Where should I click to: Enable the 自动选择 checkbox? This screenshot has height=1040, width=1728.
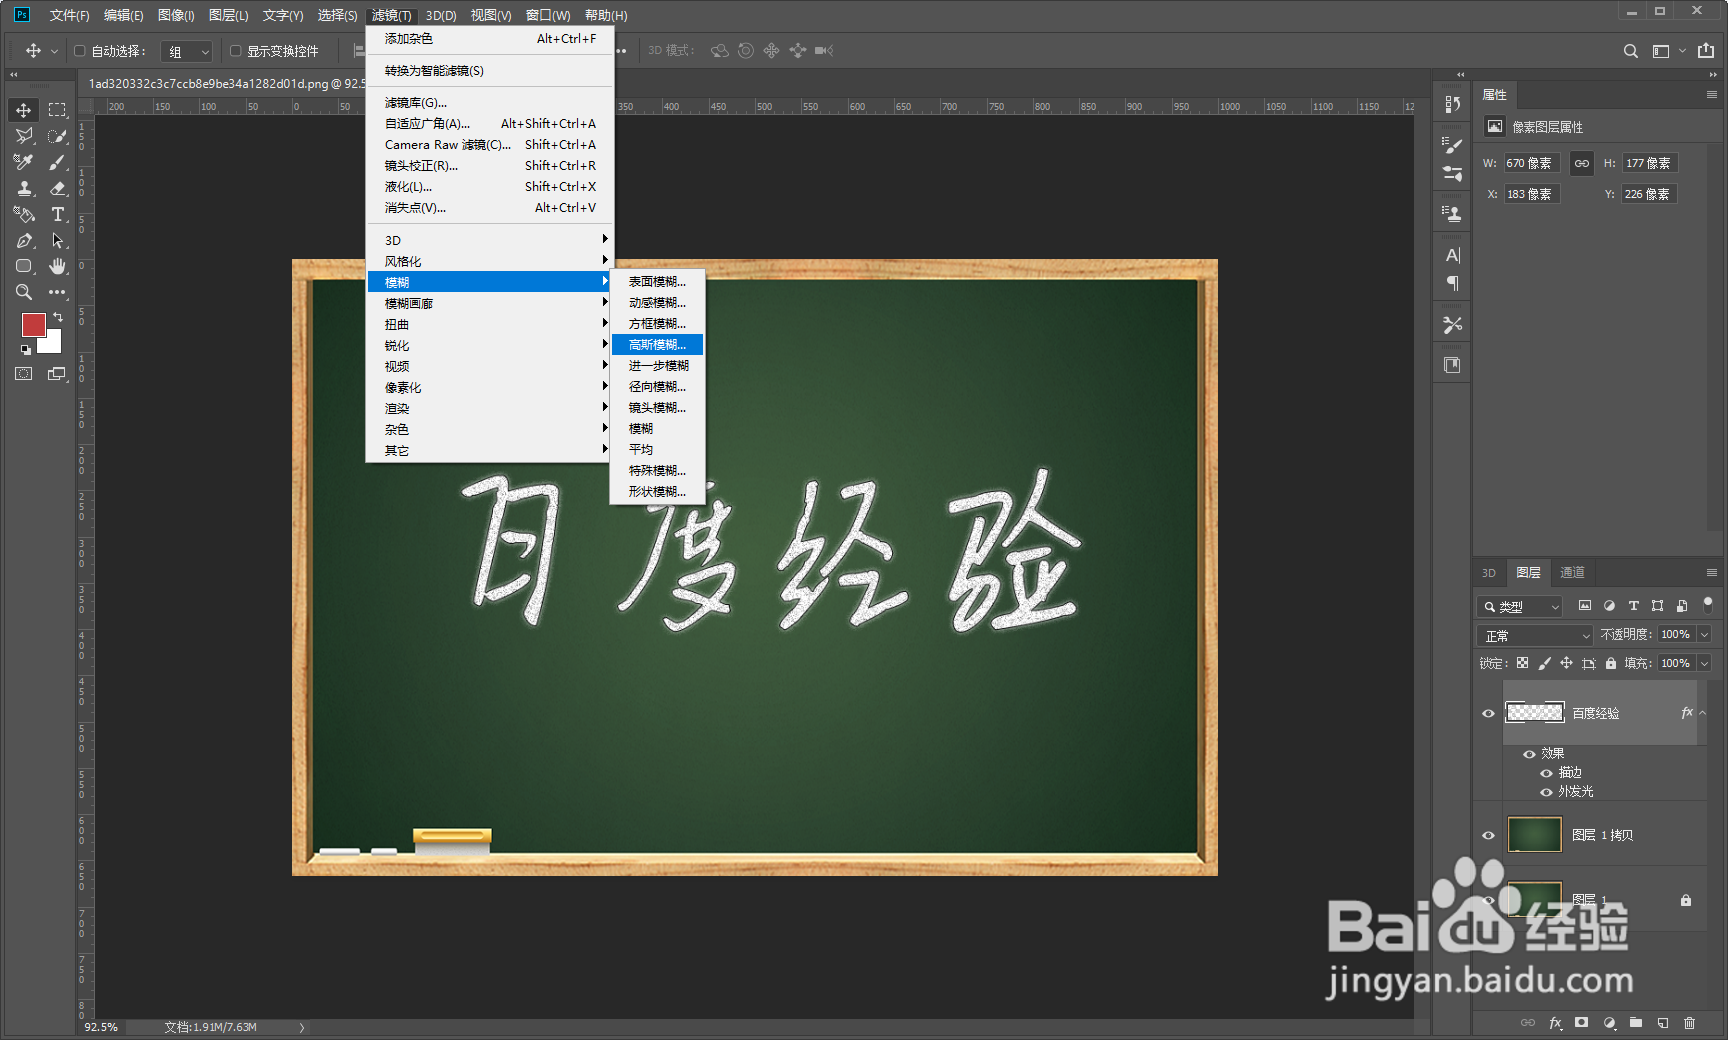(x=80, y=50)
